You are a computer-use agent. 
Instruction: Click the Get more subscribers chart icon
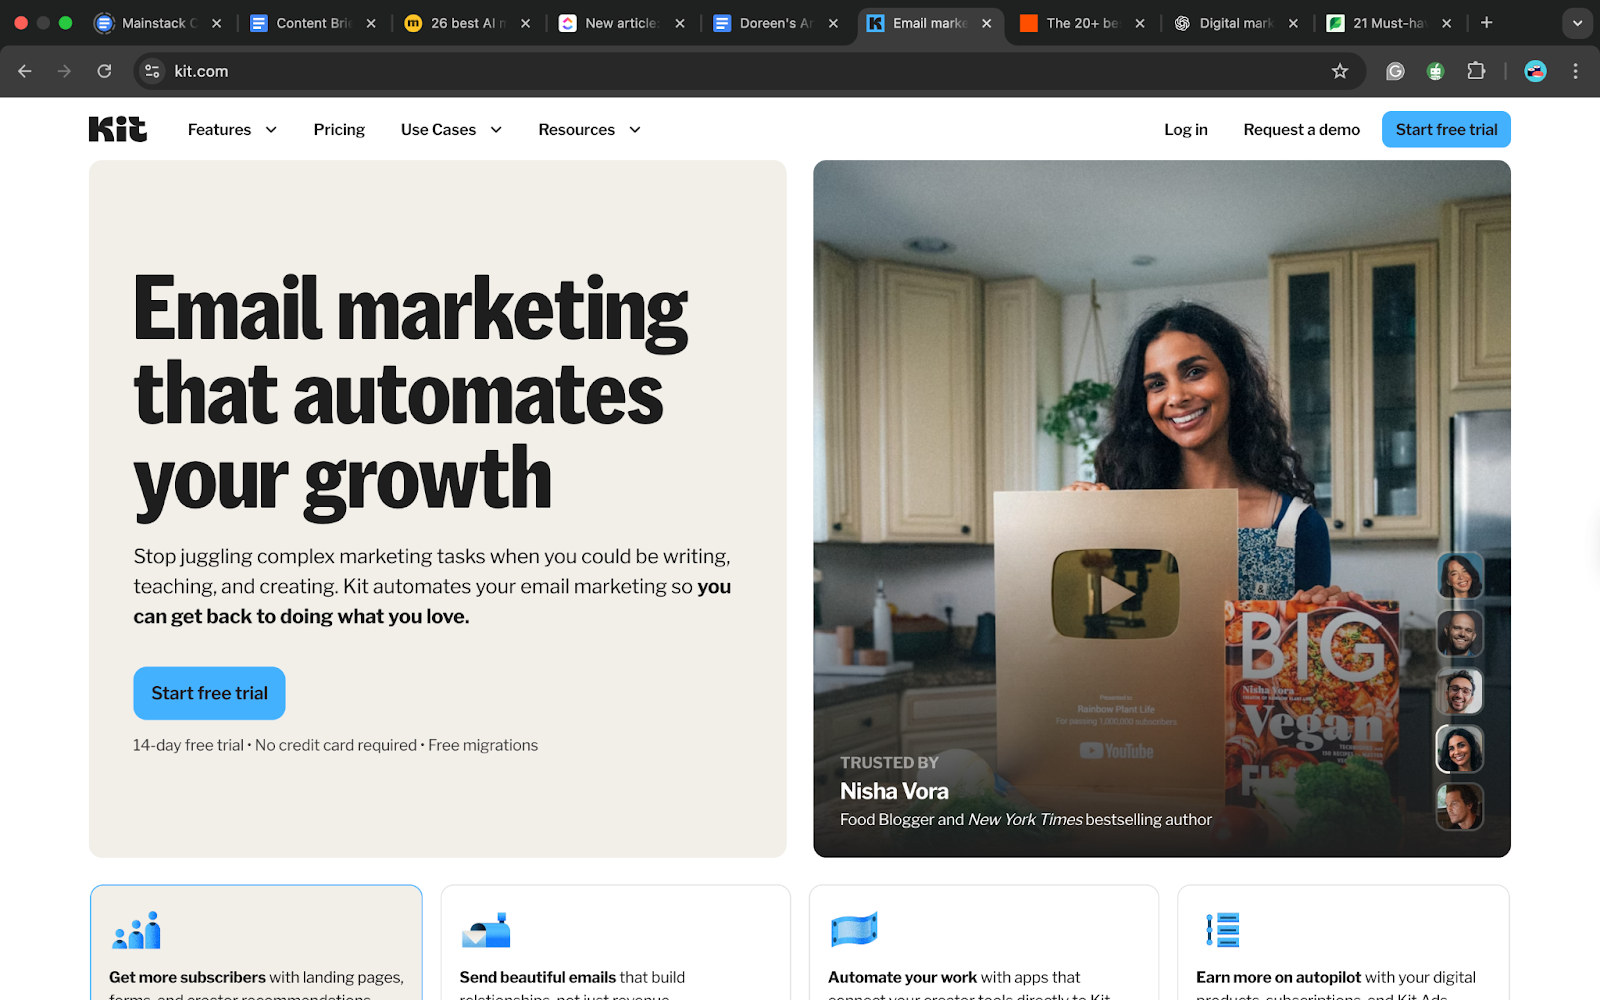pos(137,930)
